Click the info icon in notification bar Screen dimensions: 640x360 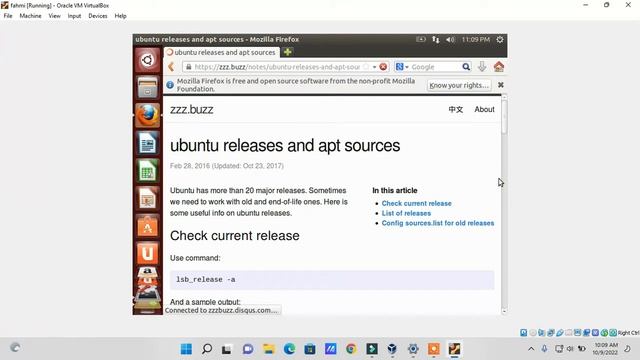coord(170,85)
